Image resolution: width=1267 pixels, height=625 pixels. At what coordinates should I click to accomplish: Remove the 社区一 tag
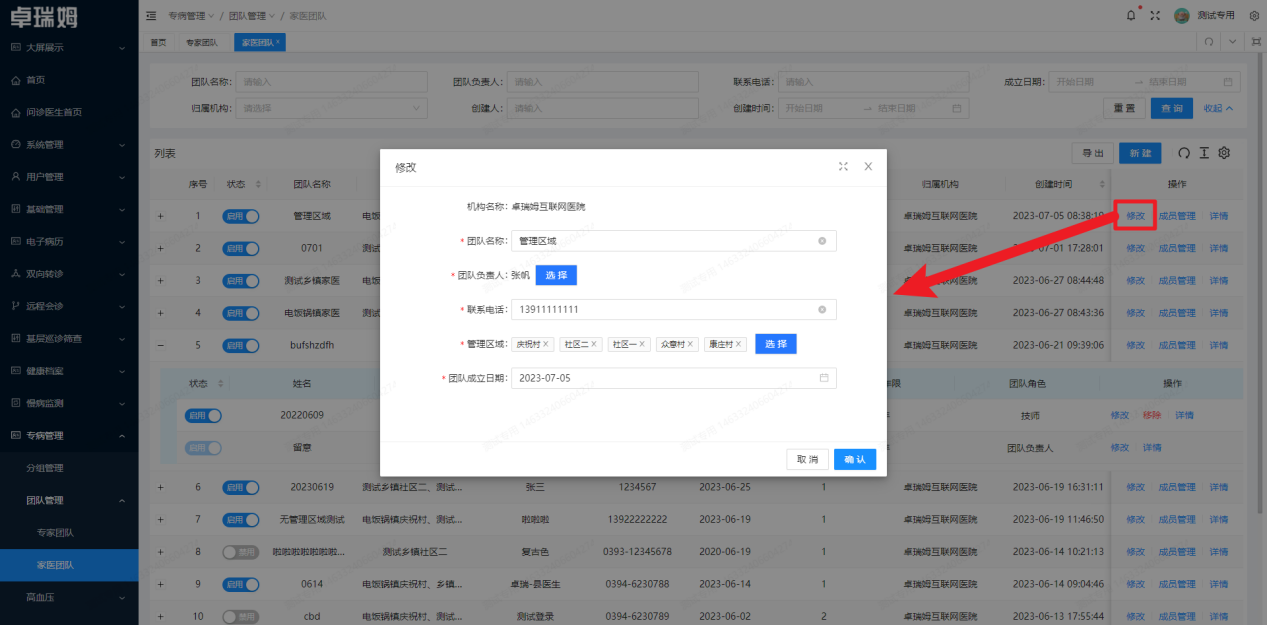(x=642, y=344)
